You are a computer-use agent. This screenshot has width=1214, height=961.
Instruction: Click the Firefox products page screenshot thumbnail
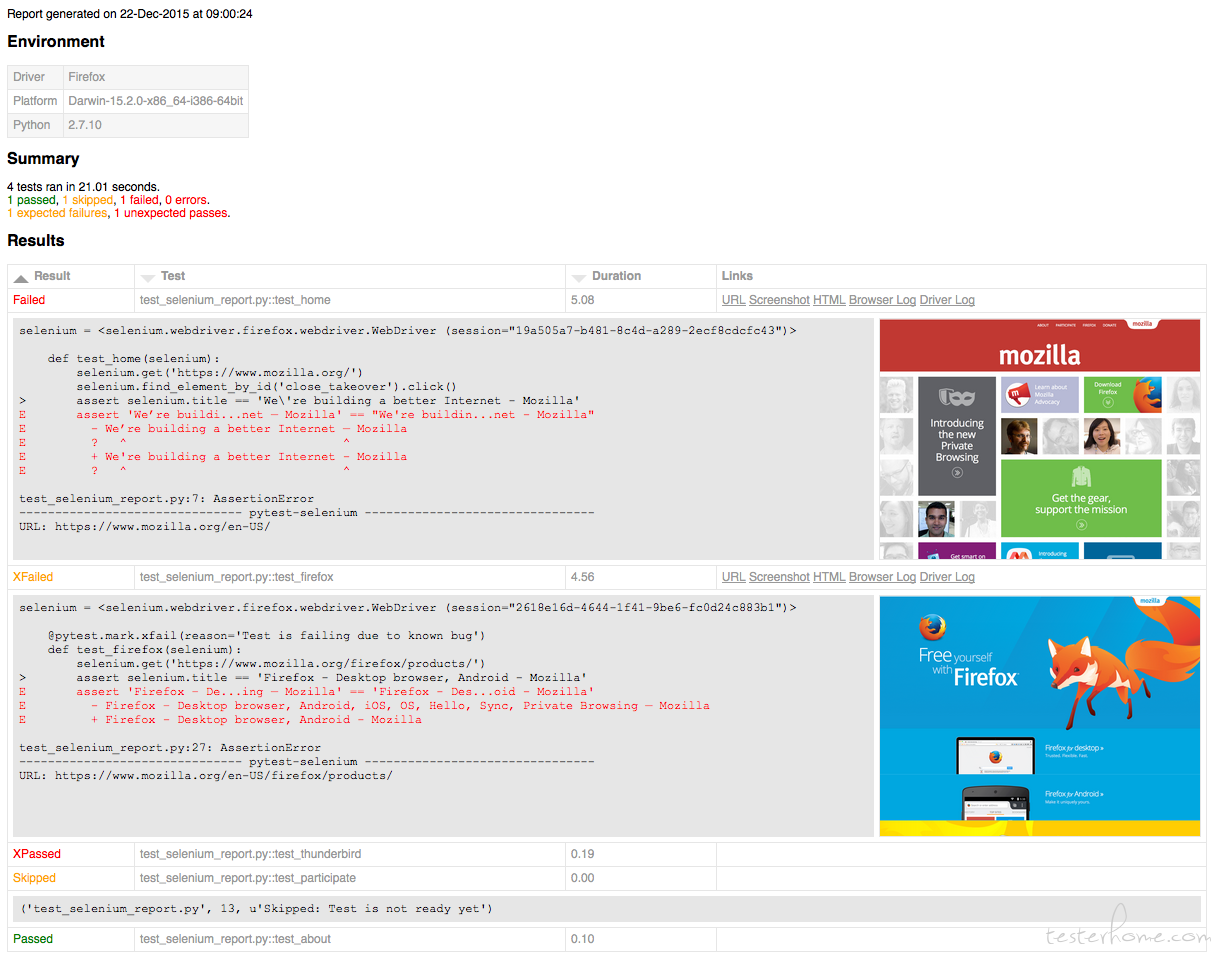(x=1039, y=716)
